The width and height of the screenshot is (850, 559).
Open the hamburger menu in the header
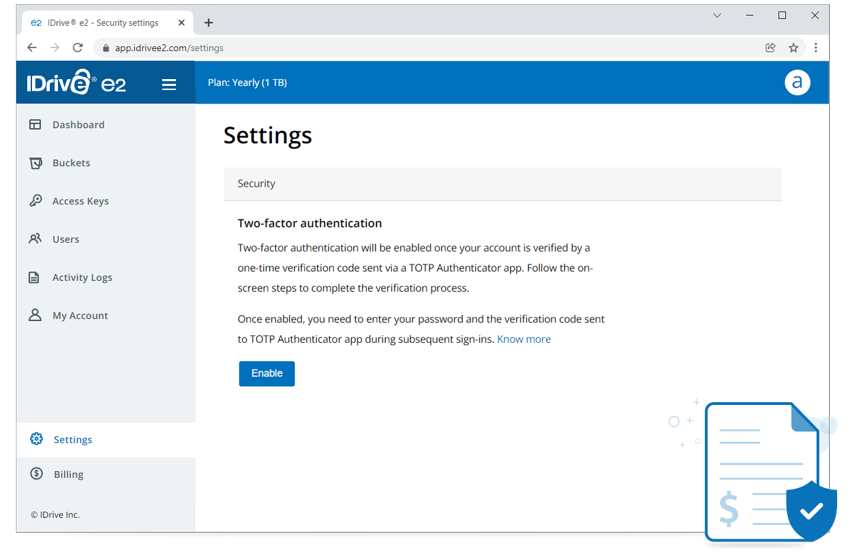[169, 84]
